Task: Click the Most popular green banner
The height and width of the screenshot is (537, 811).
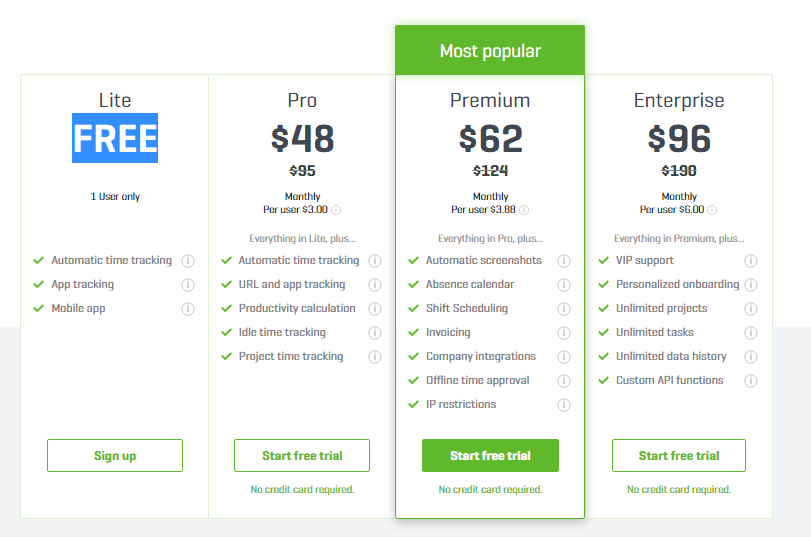Action: 490,50
